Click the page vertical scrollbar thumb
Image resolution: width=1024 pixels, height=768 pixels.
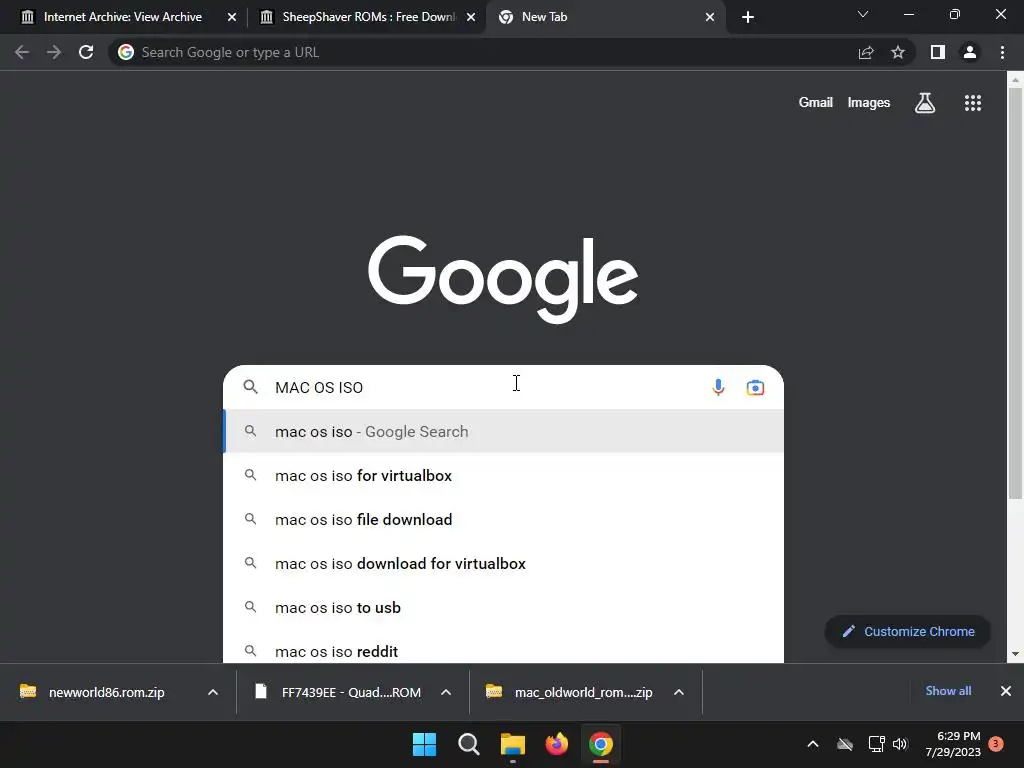pyautogui.click(x=1015, y=294)
